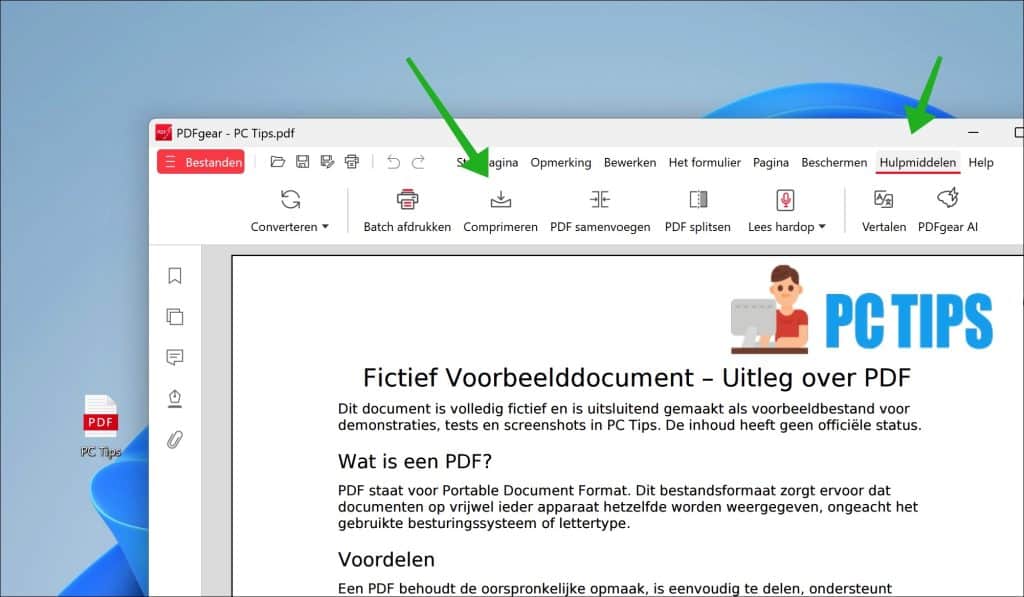Select the Hulpmiddelen tab
The width and height of the screenshot is (1024, 597).
(918, 162)
